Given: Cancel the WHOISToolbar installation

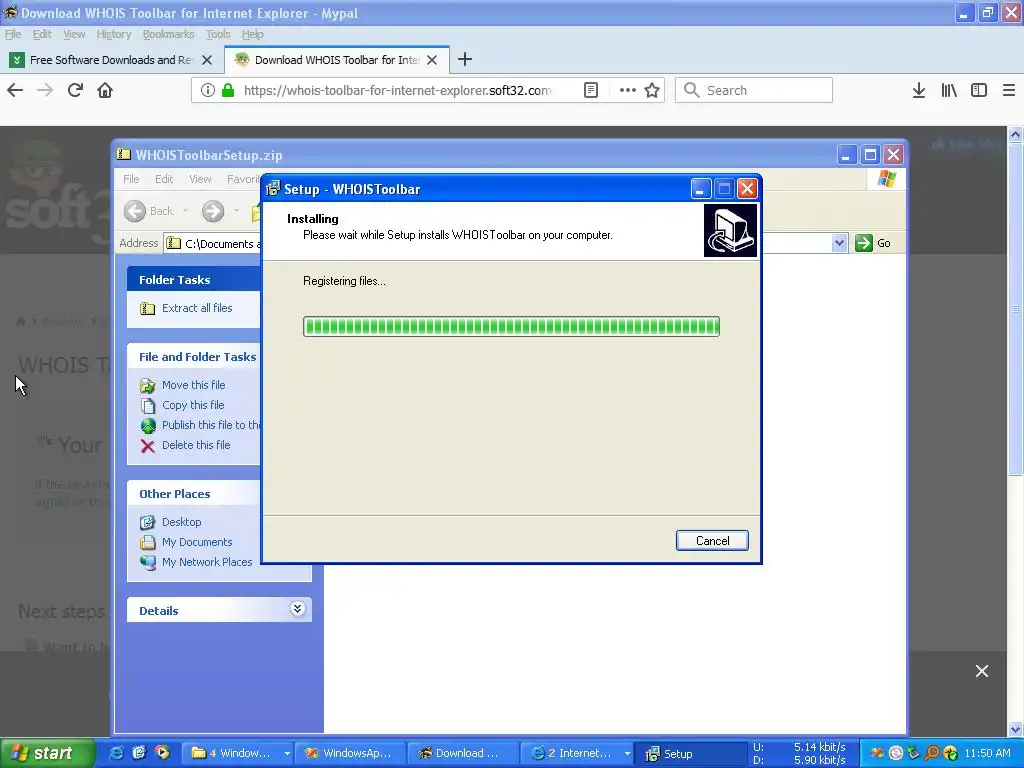Looking at the screenshot, I should click(x=712, y=541).
